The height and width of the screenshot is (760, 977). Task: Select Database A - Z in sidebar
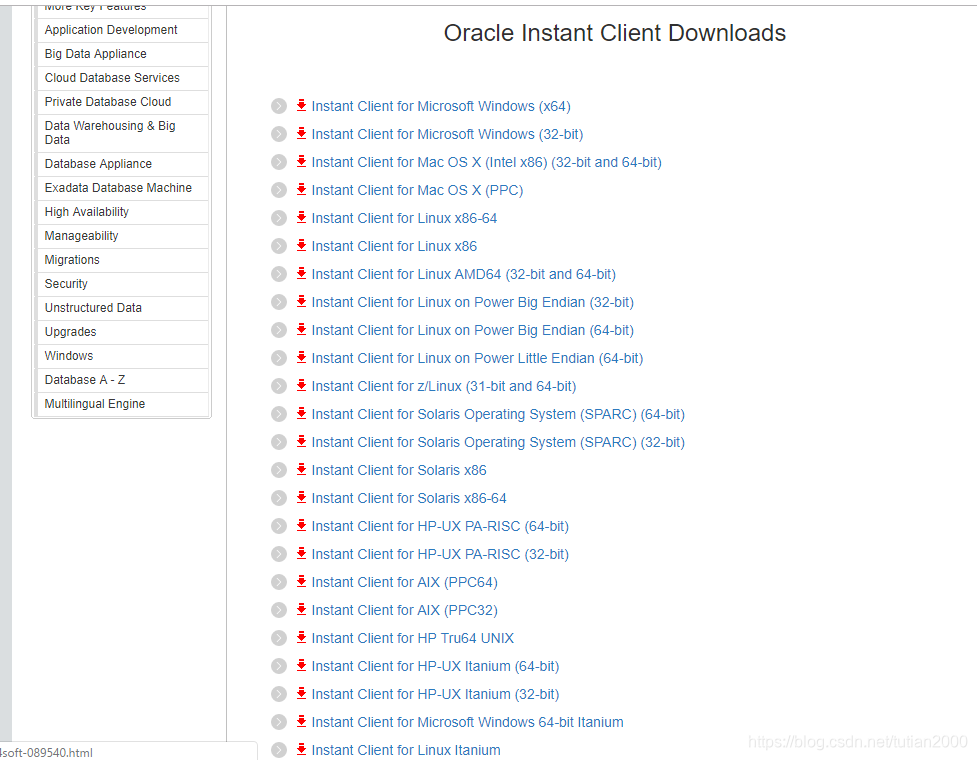click(123, 380)
